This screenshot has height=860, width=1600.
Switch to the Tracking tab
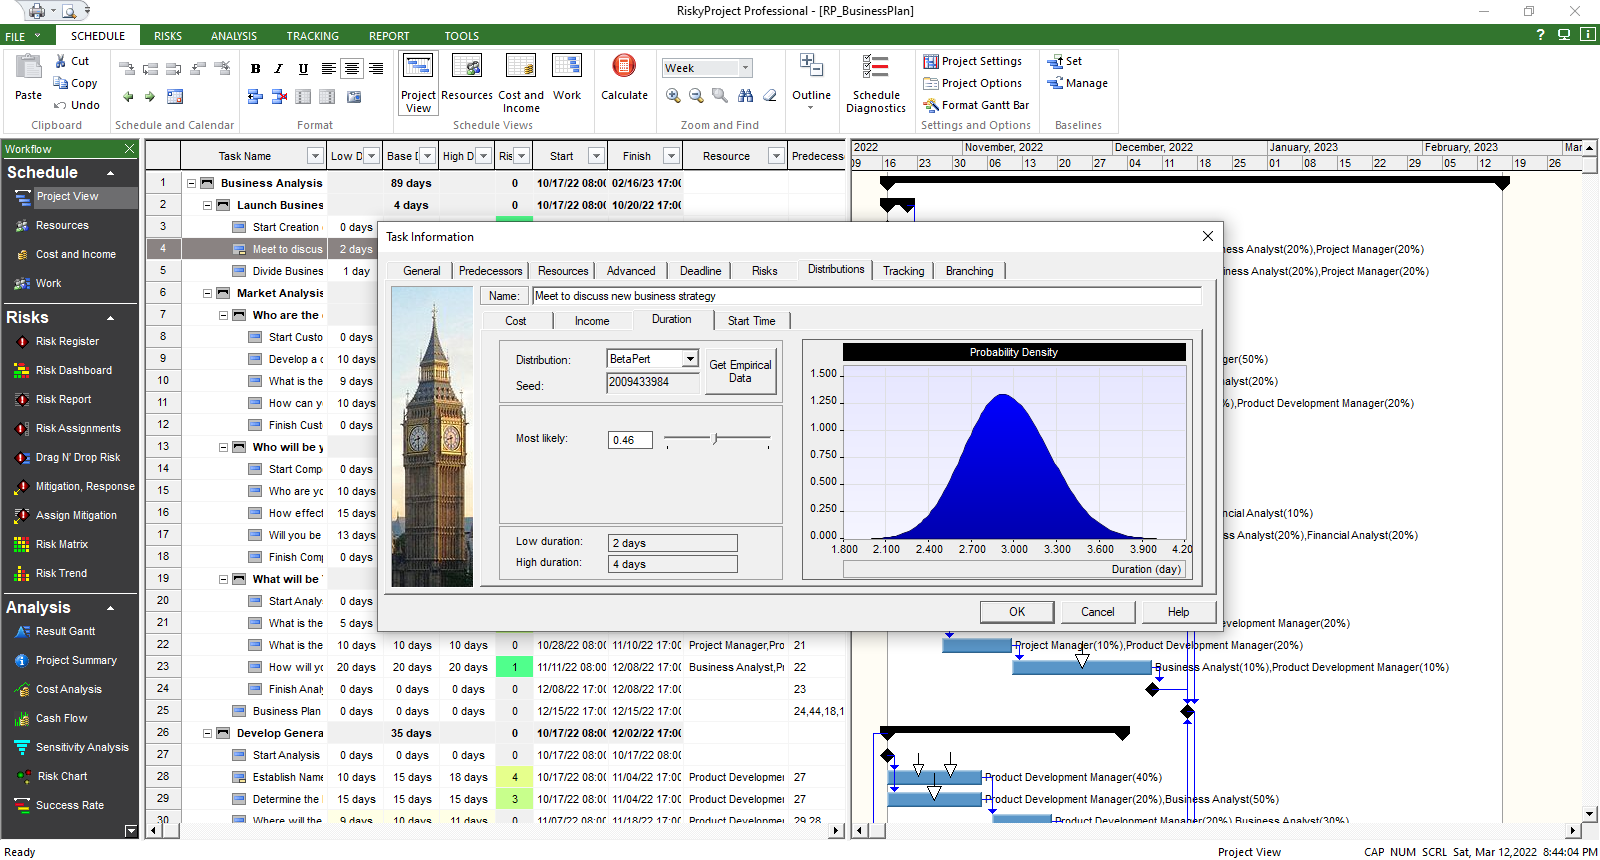(x=904, y=271)
